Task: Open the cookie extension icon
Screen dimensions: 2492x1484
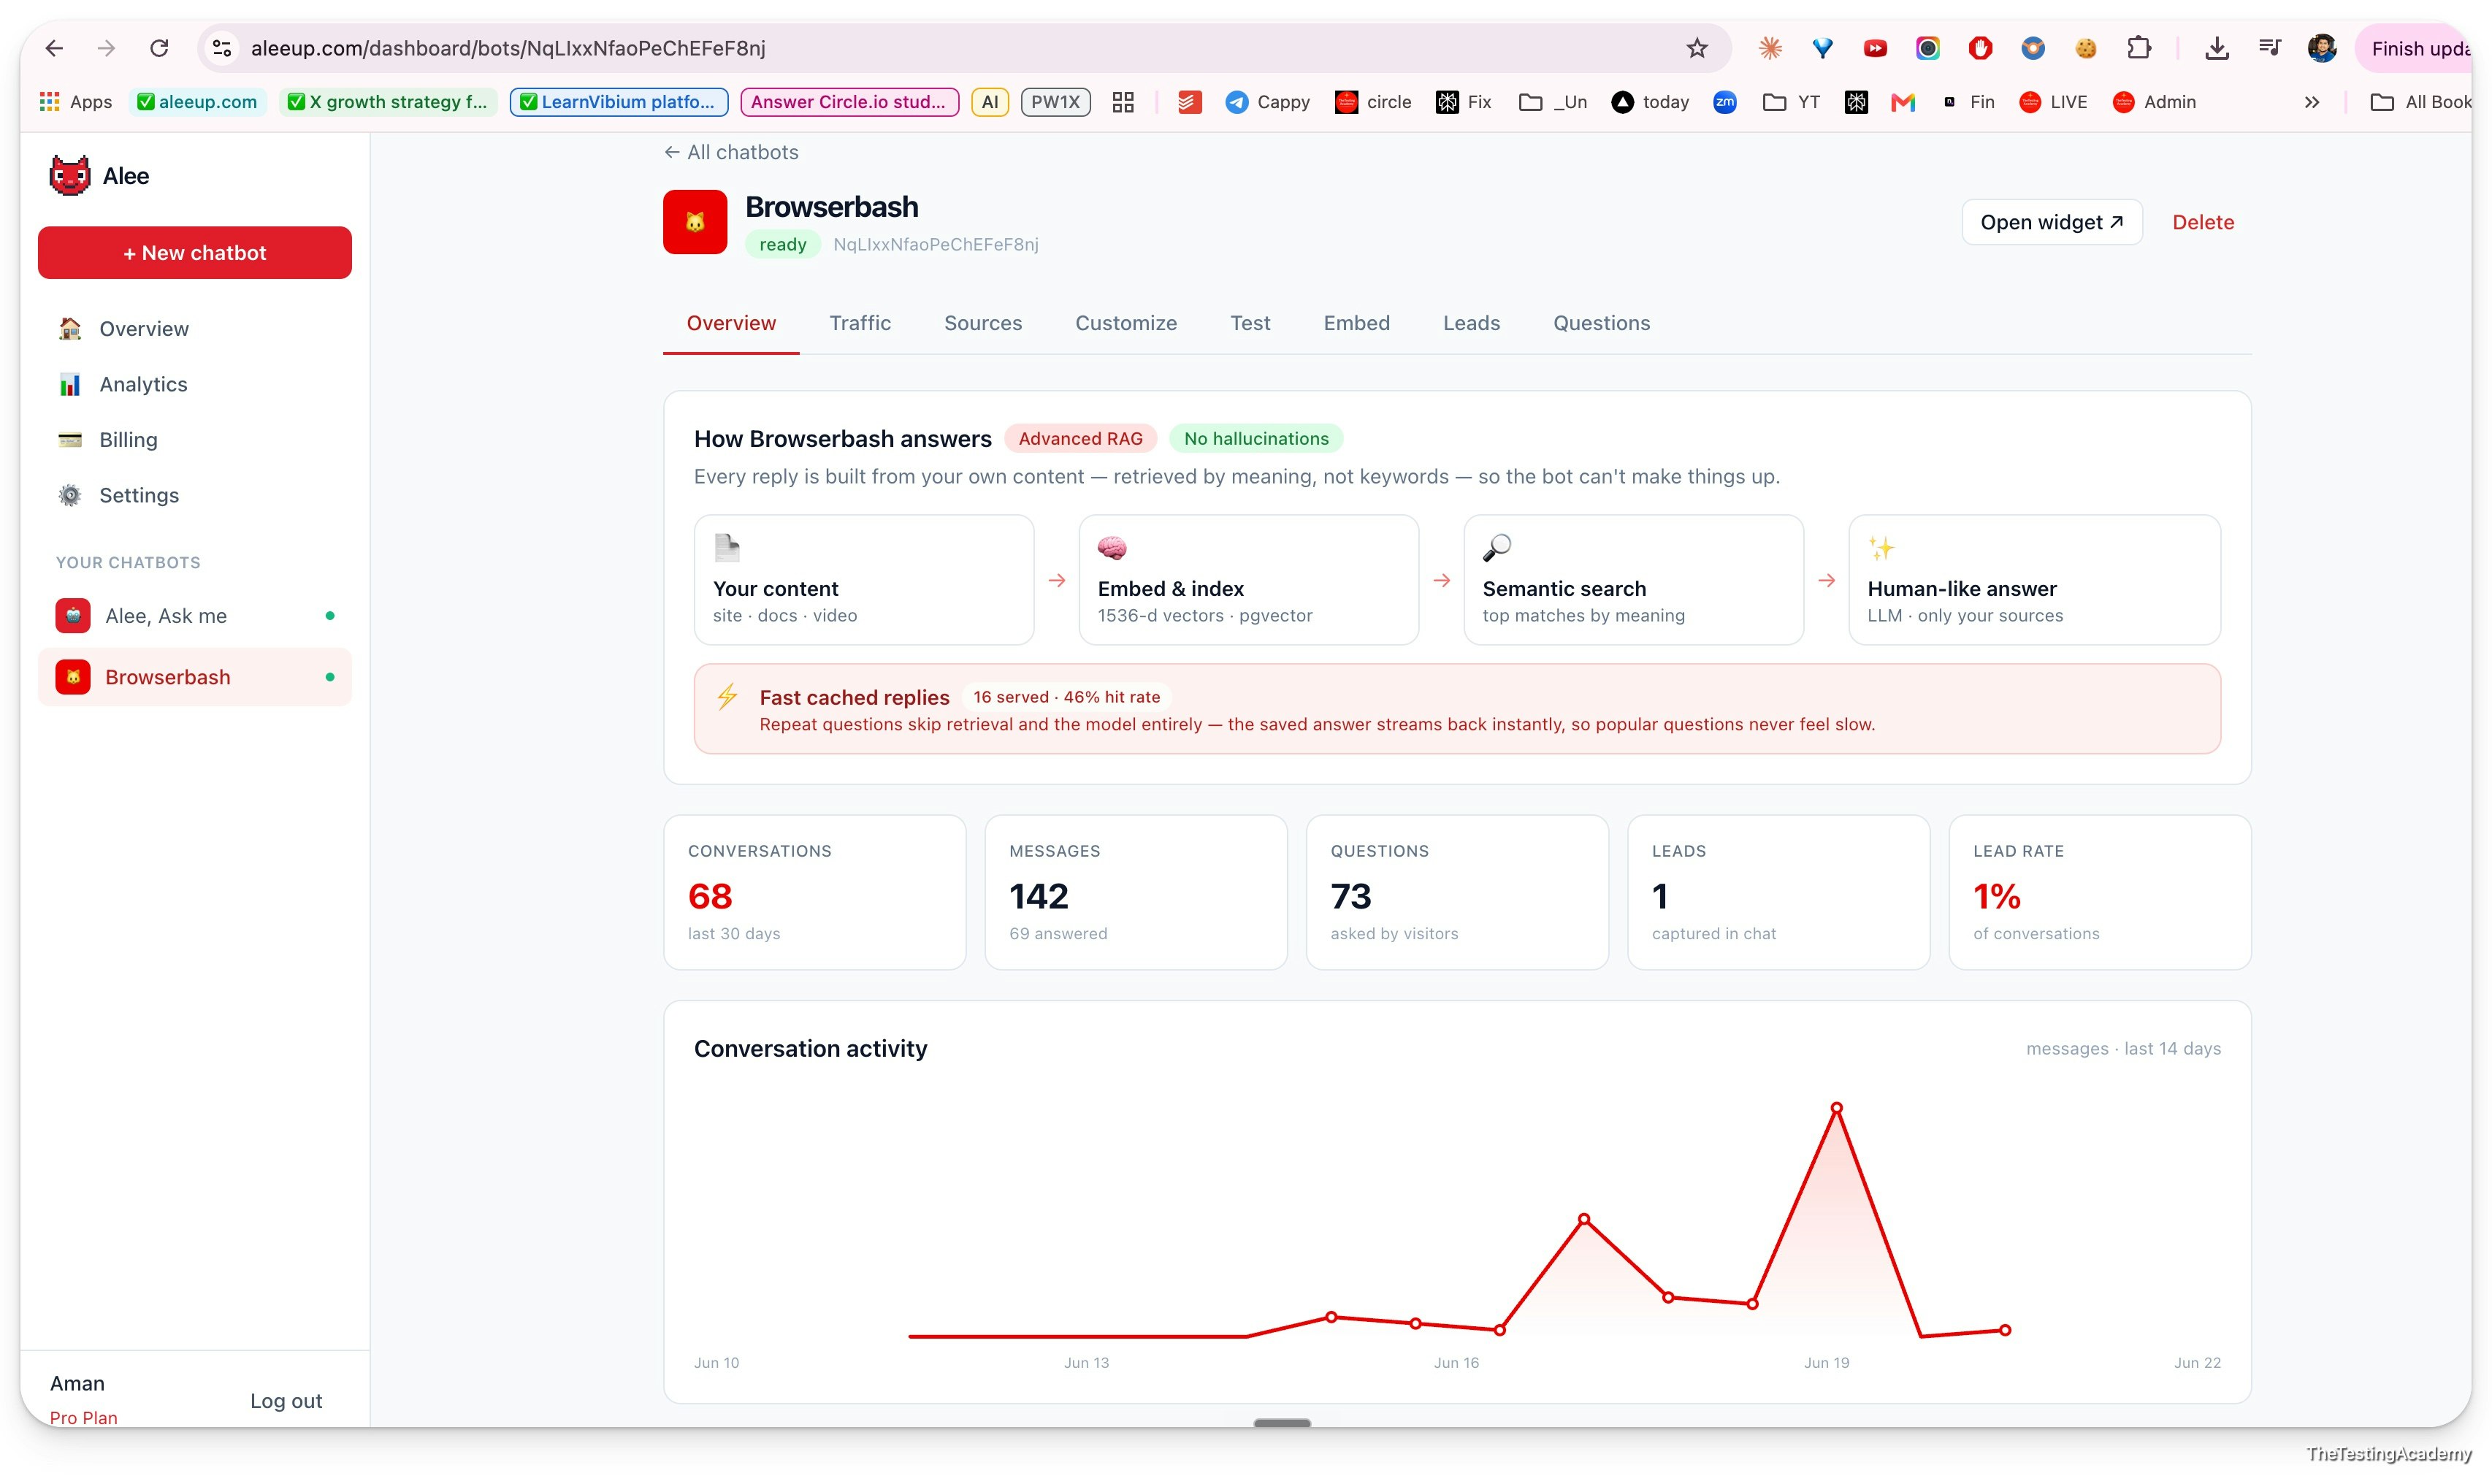Action: pos(2085,48)
